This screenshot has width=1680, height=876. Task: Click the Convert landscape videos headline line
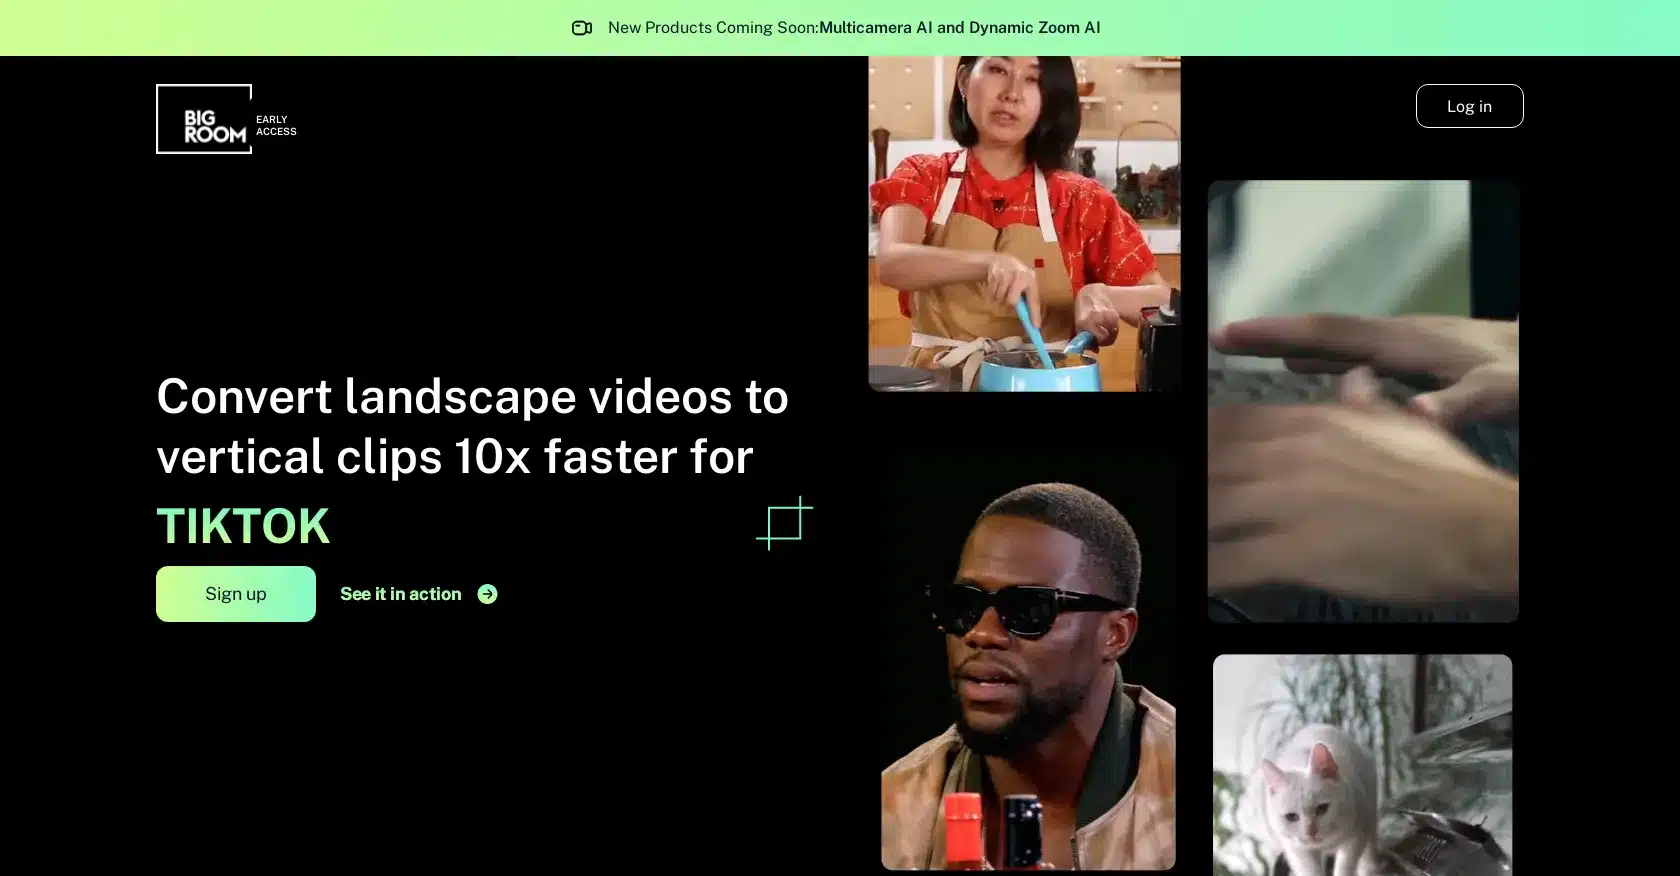point(472,397)
